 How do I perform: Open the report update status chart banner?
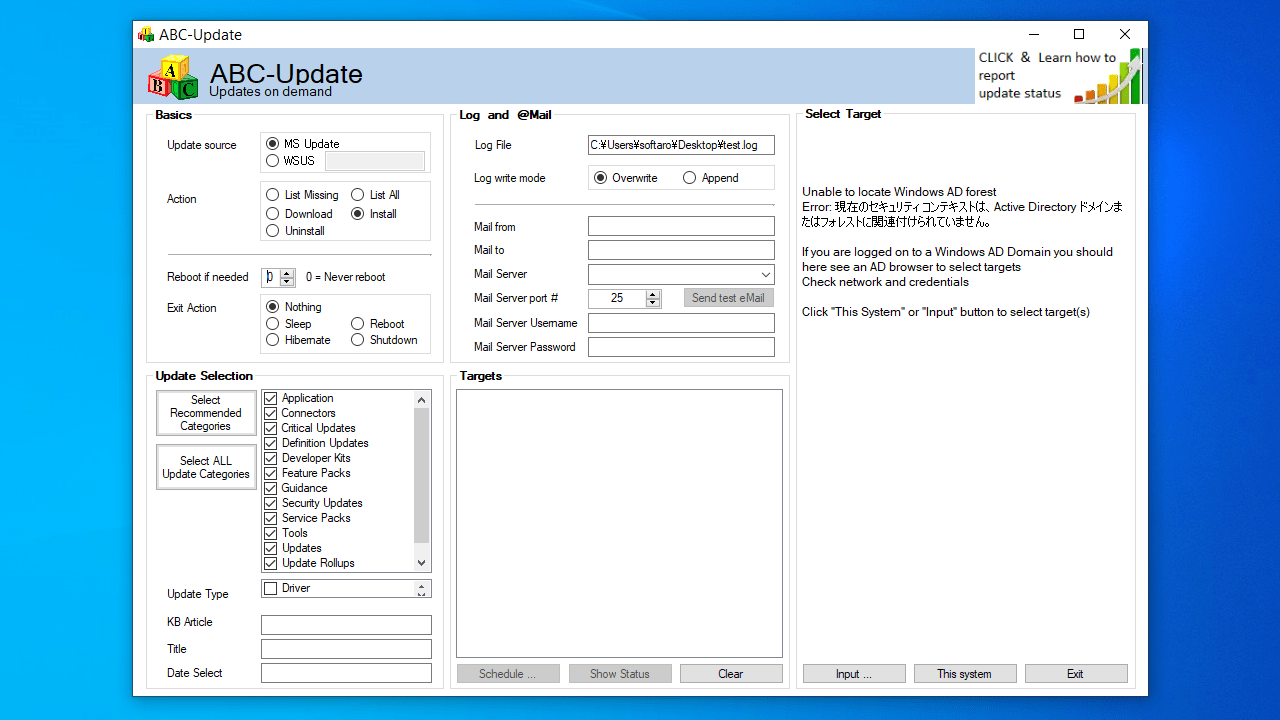pos(1060,76)
